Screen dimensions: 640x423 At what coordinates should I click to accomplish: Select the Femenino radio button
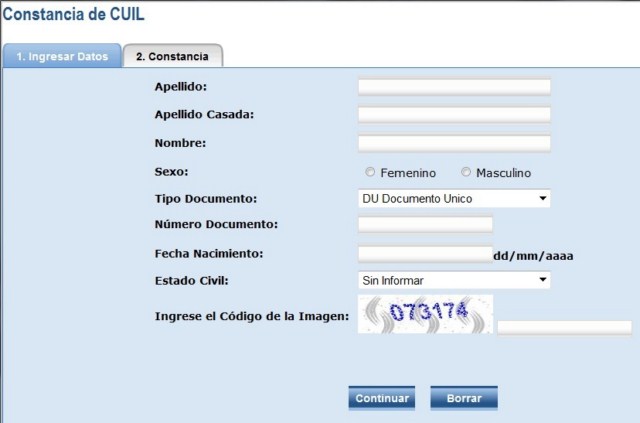click(x=370, y=172)
